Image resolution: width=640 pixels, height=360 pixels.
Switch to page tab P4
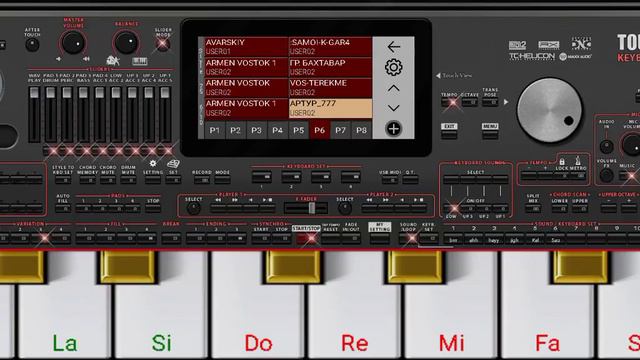(278, 130)
